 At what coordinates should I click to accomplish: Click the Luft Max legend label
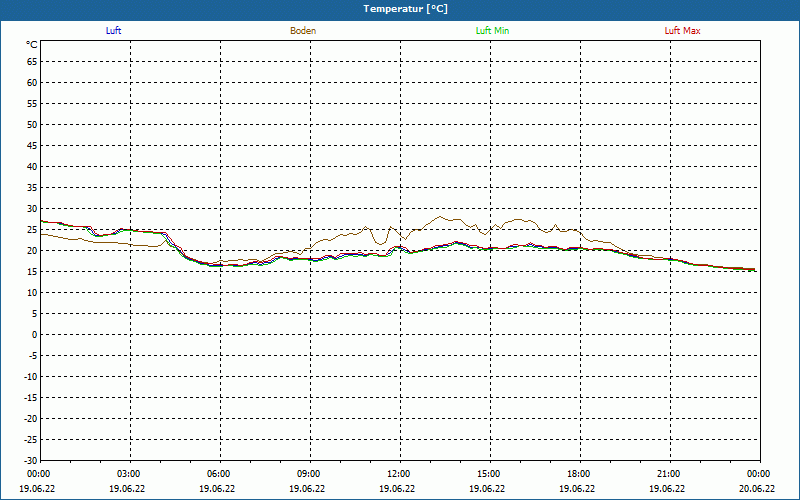682,31
